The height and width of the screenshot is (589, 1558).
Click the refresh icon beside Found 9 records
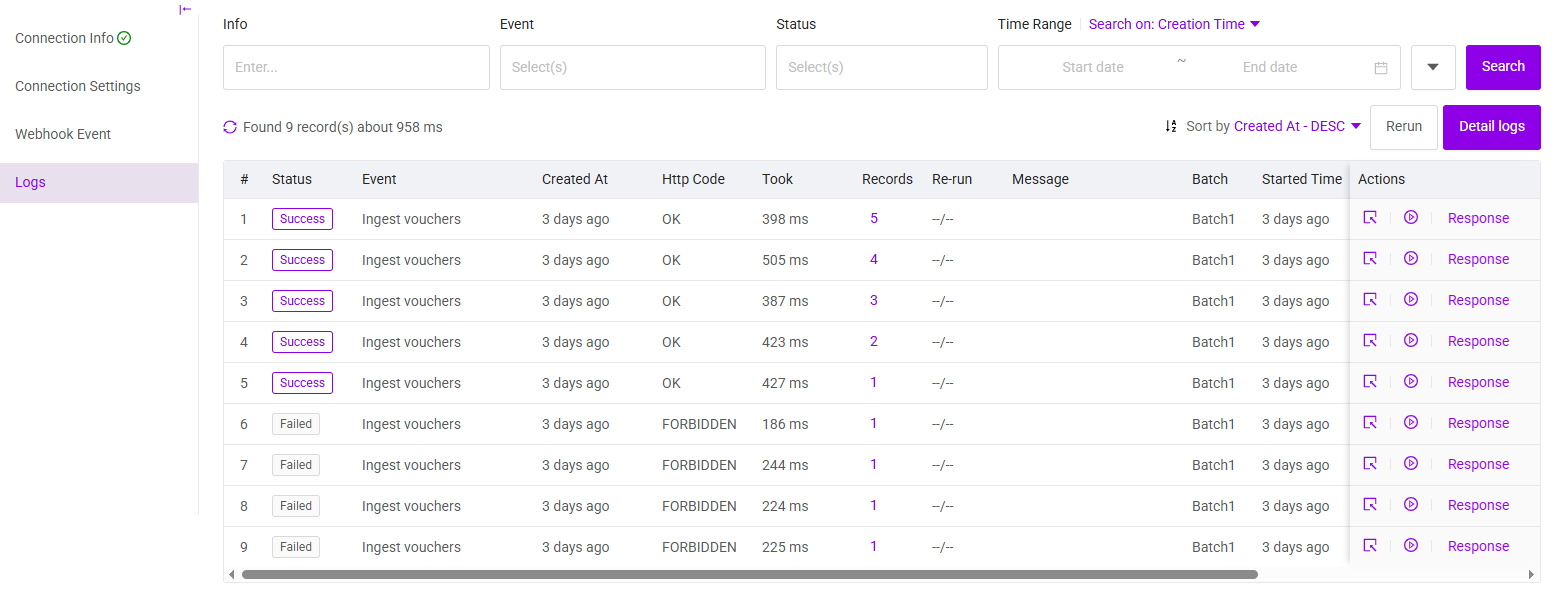230,127
